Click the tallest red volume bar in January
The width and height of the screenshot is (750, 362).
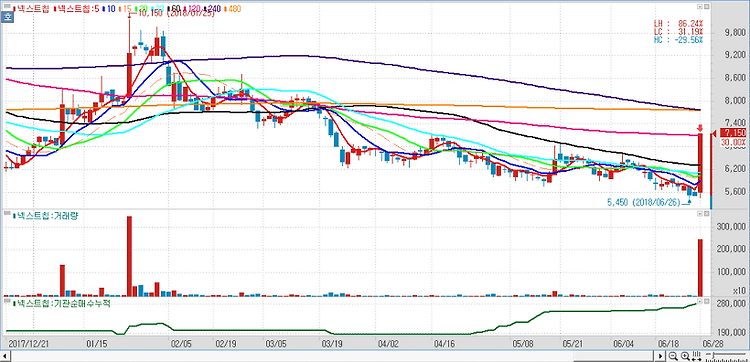(x=129, y=256)
